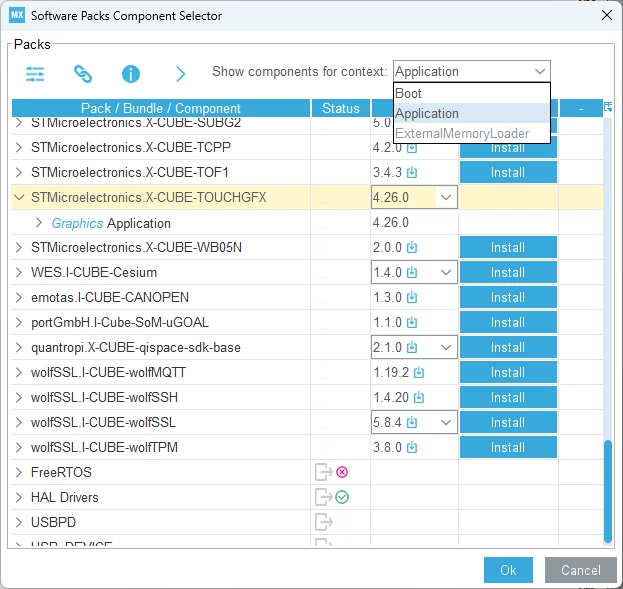
Task: Collapse the STMicroelectronics.X-CUBE-TOUCHGFX pack
Action: coord(19,197)
